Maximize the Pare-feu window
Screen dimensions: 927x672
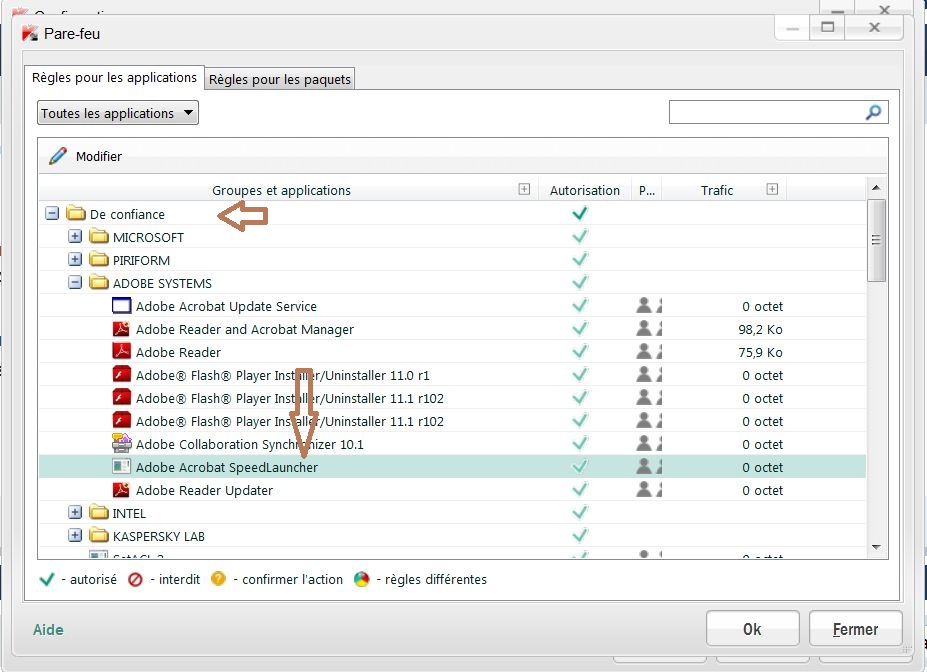click(x=828, y=27)
